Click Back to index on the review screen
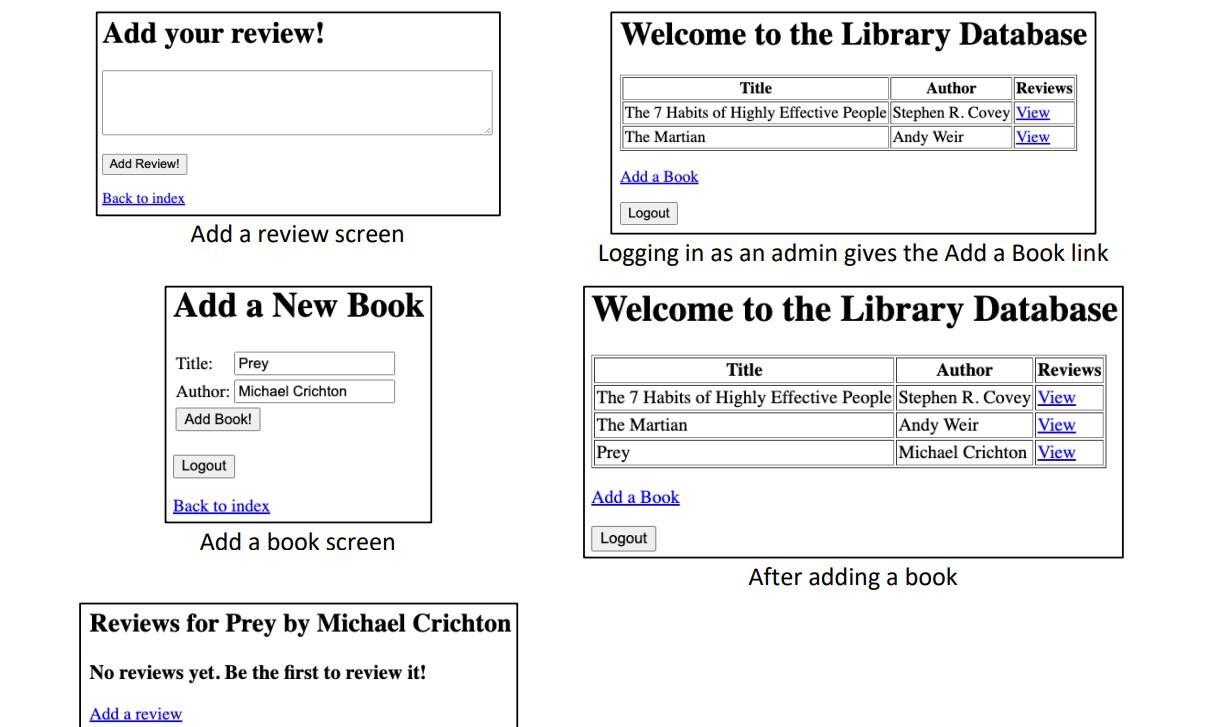The width and height of the screenshot is (1211, 727). click(x=142, y=197)
